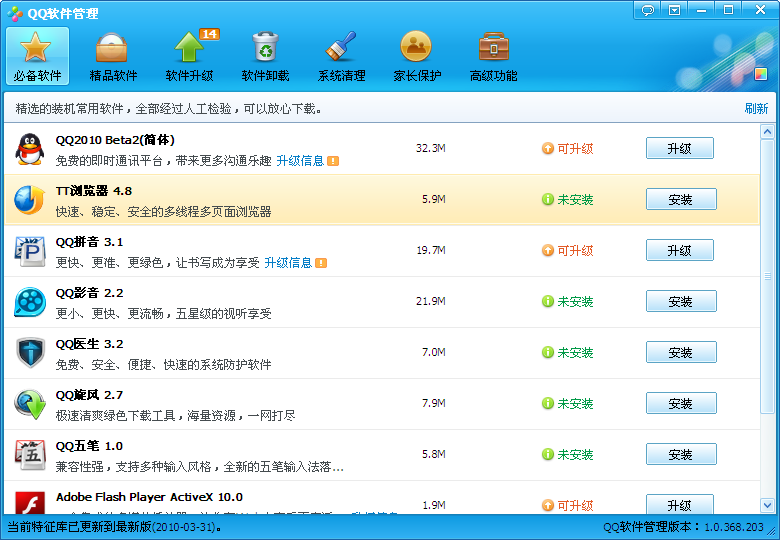Open the title bar dropdown menu icon
Viewport: 780px width, 540px height.
(675, 10)
